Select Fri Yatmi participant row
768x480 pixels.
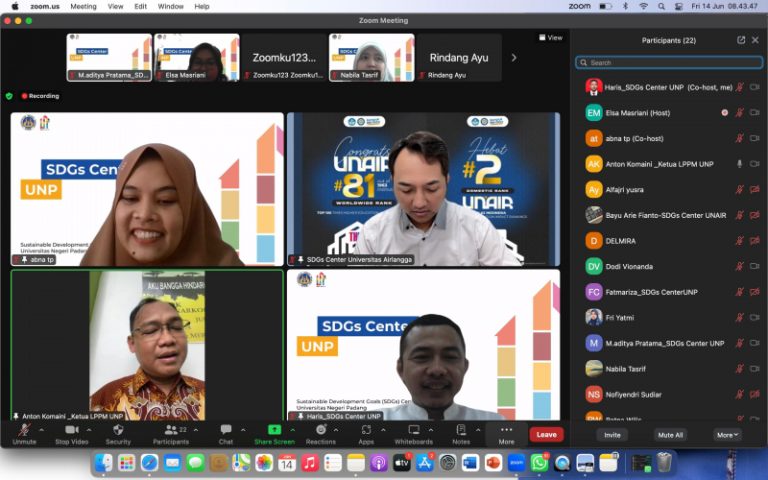pyautogui.click(x=669, y=318)
